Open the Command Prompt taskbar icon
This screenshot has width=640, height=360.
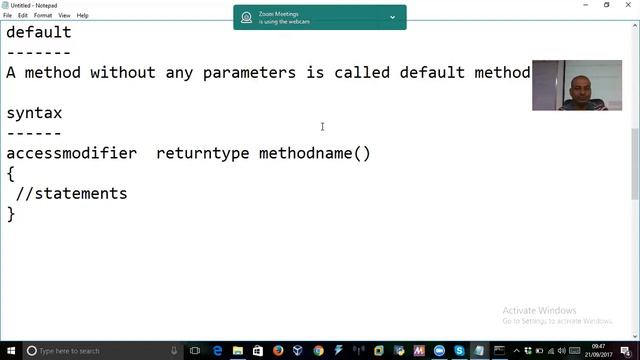tap(499, 351)
